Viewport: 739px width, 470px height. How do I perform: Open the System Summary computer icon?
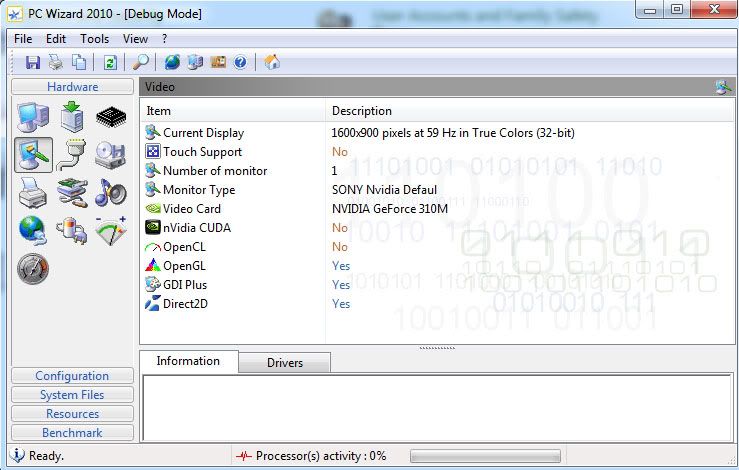33,116
